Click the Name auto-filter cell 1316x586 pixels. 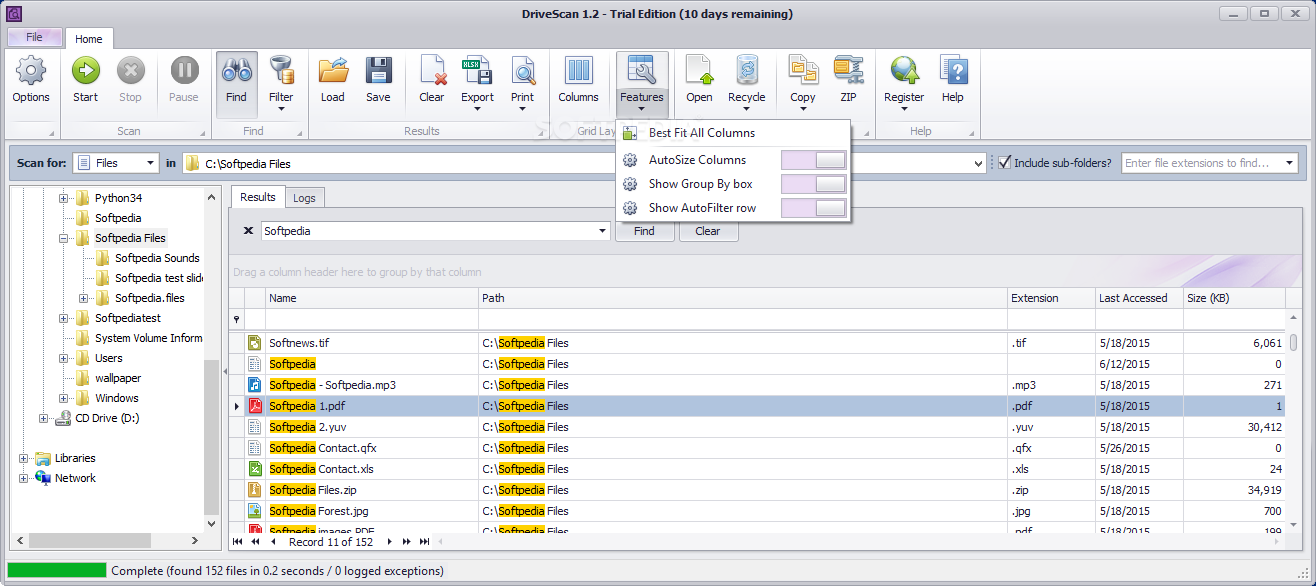(372, 319)
